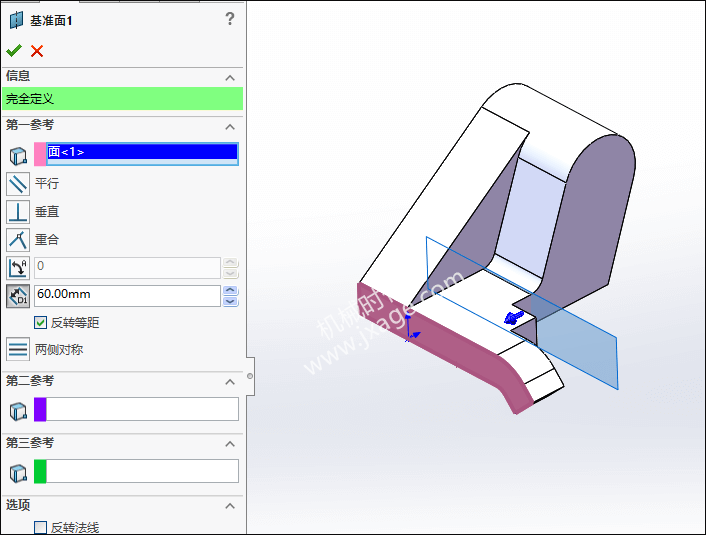
Task: Collapse the 第一参考 section
Action: coord(230,127)
